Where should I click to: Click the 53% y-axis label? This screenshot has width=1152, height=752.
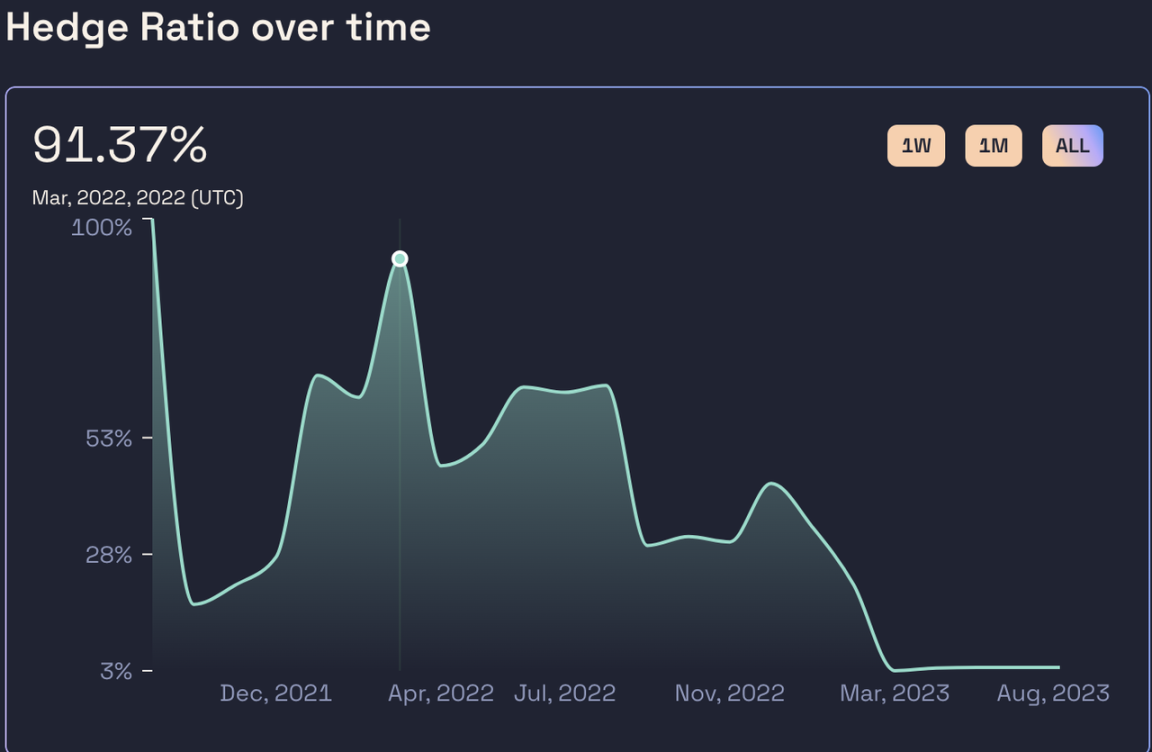[x=108, y=438]
